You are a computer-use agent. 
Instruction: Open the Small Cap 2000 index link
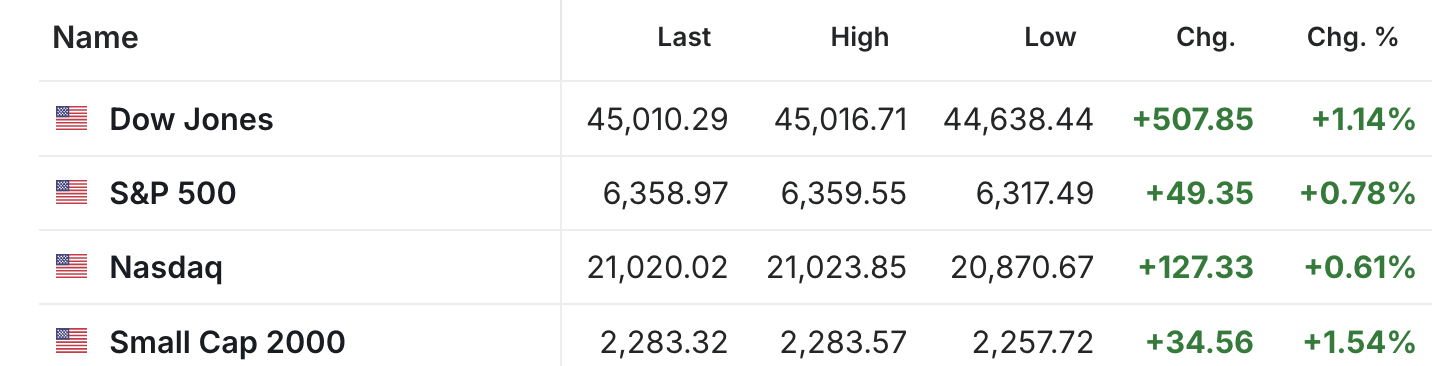click(x=228, y=342)
